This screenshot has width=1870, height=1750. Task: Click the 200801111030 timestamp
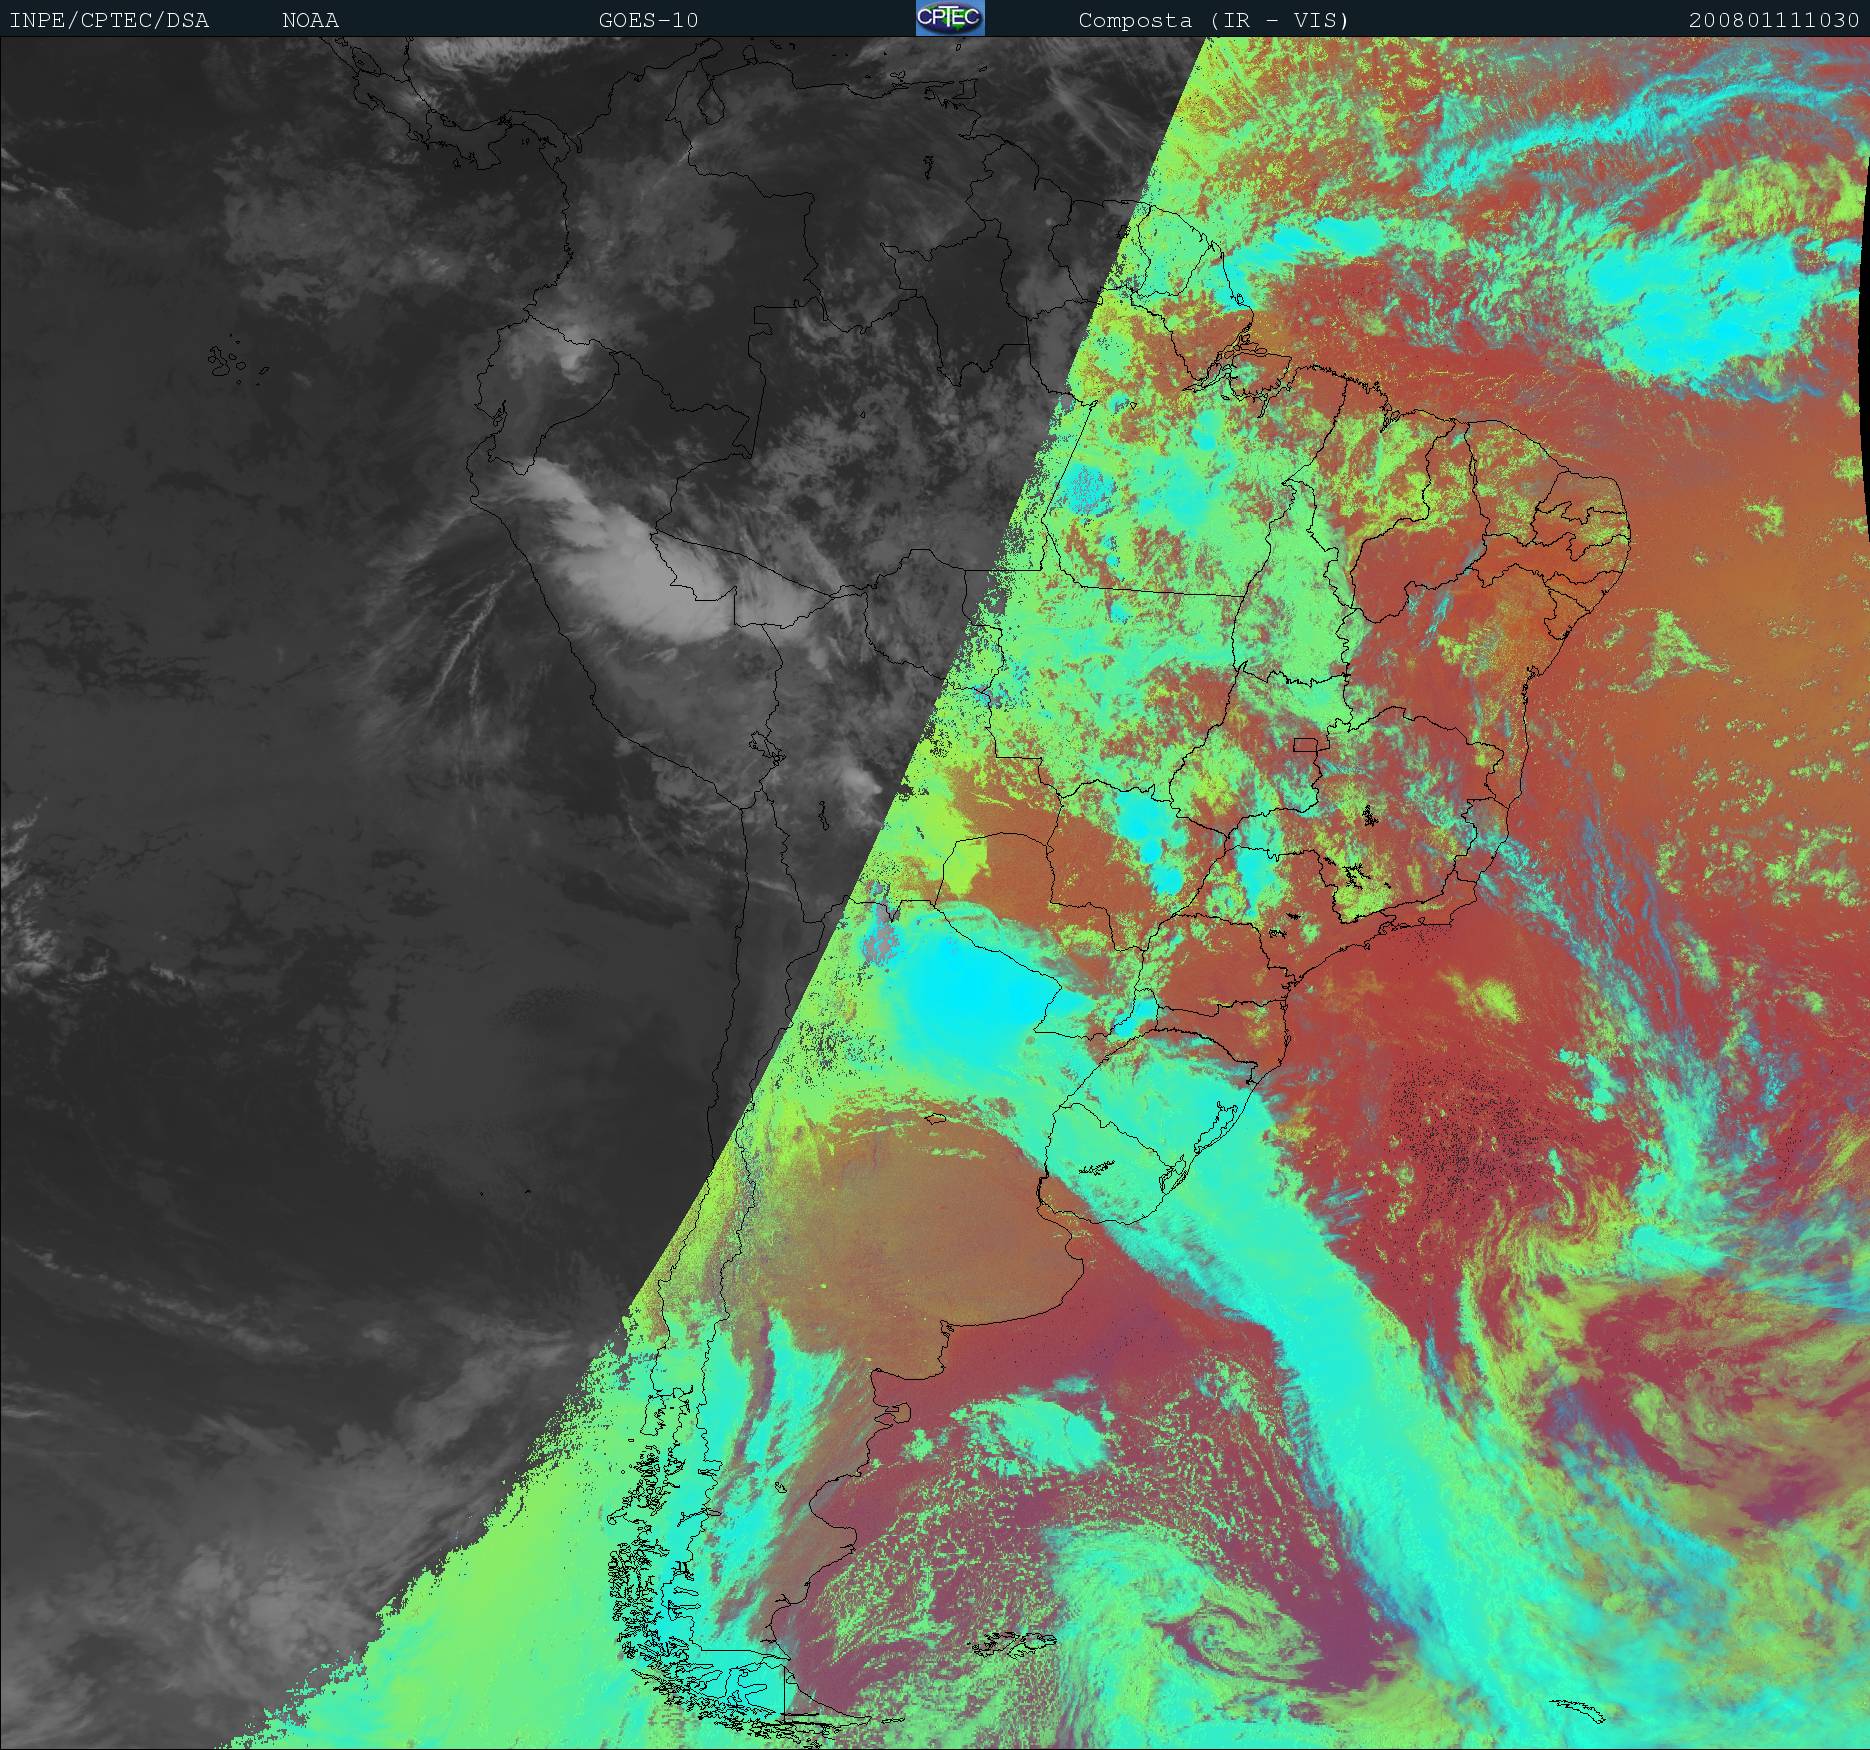coord(1774,20)
